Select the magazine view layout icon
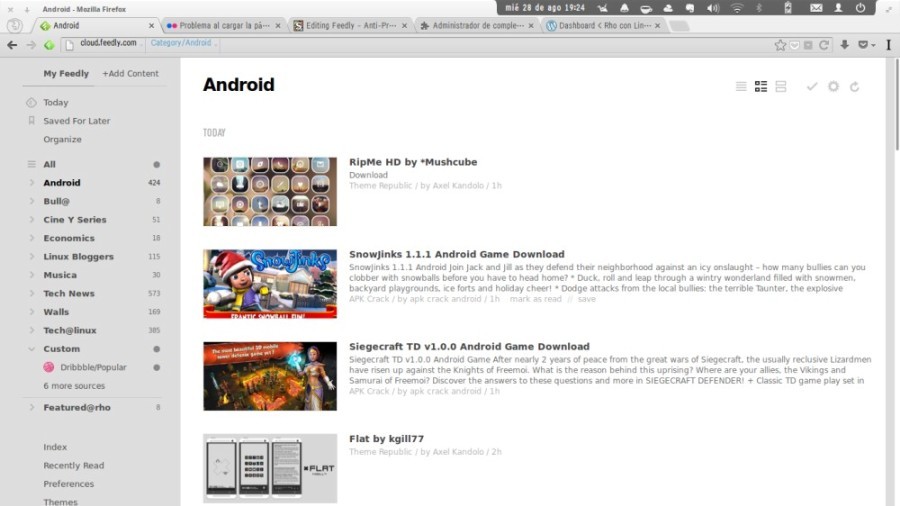Image resolution: width=900 pixels, height=506 pixels. click(761, 87)
